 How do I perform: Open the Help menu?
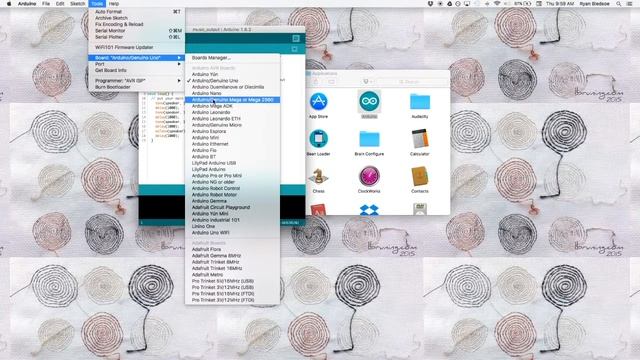114,4
